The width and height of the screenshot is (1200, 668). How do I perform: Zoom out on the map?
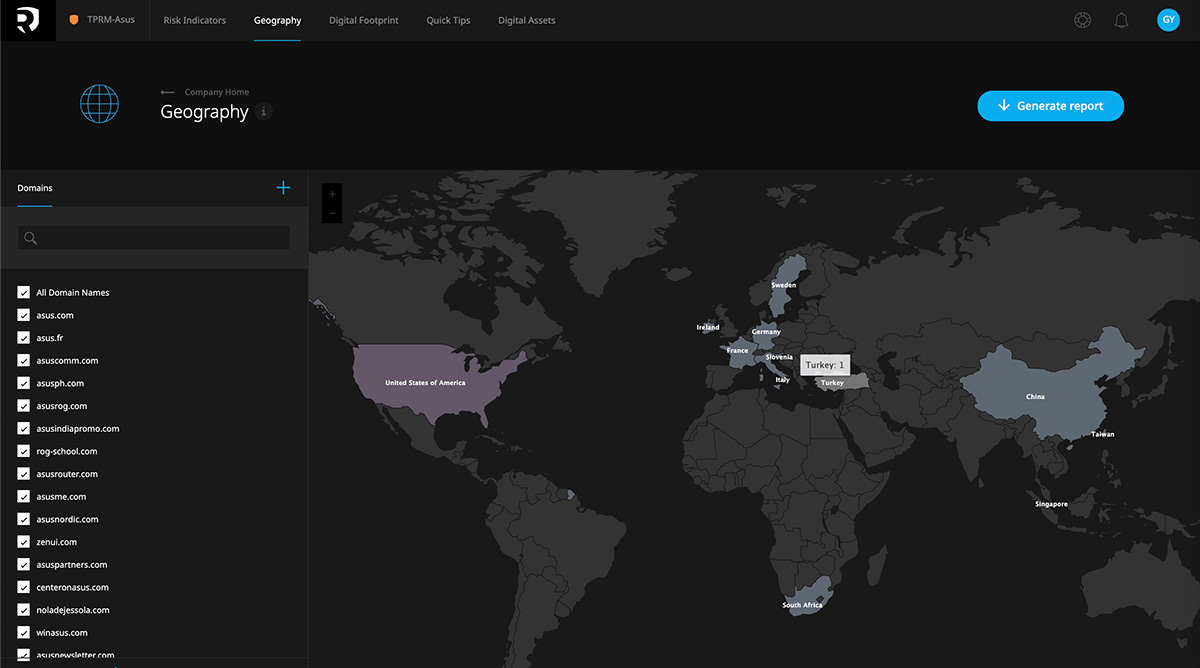click(332, 213)
